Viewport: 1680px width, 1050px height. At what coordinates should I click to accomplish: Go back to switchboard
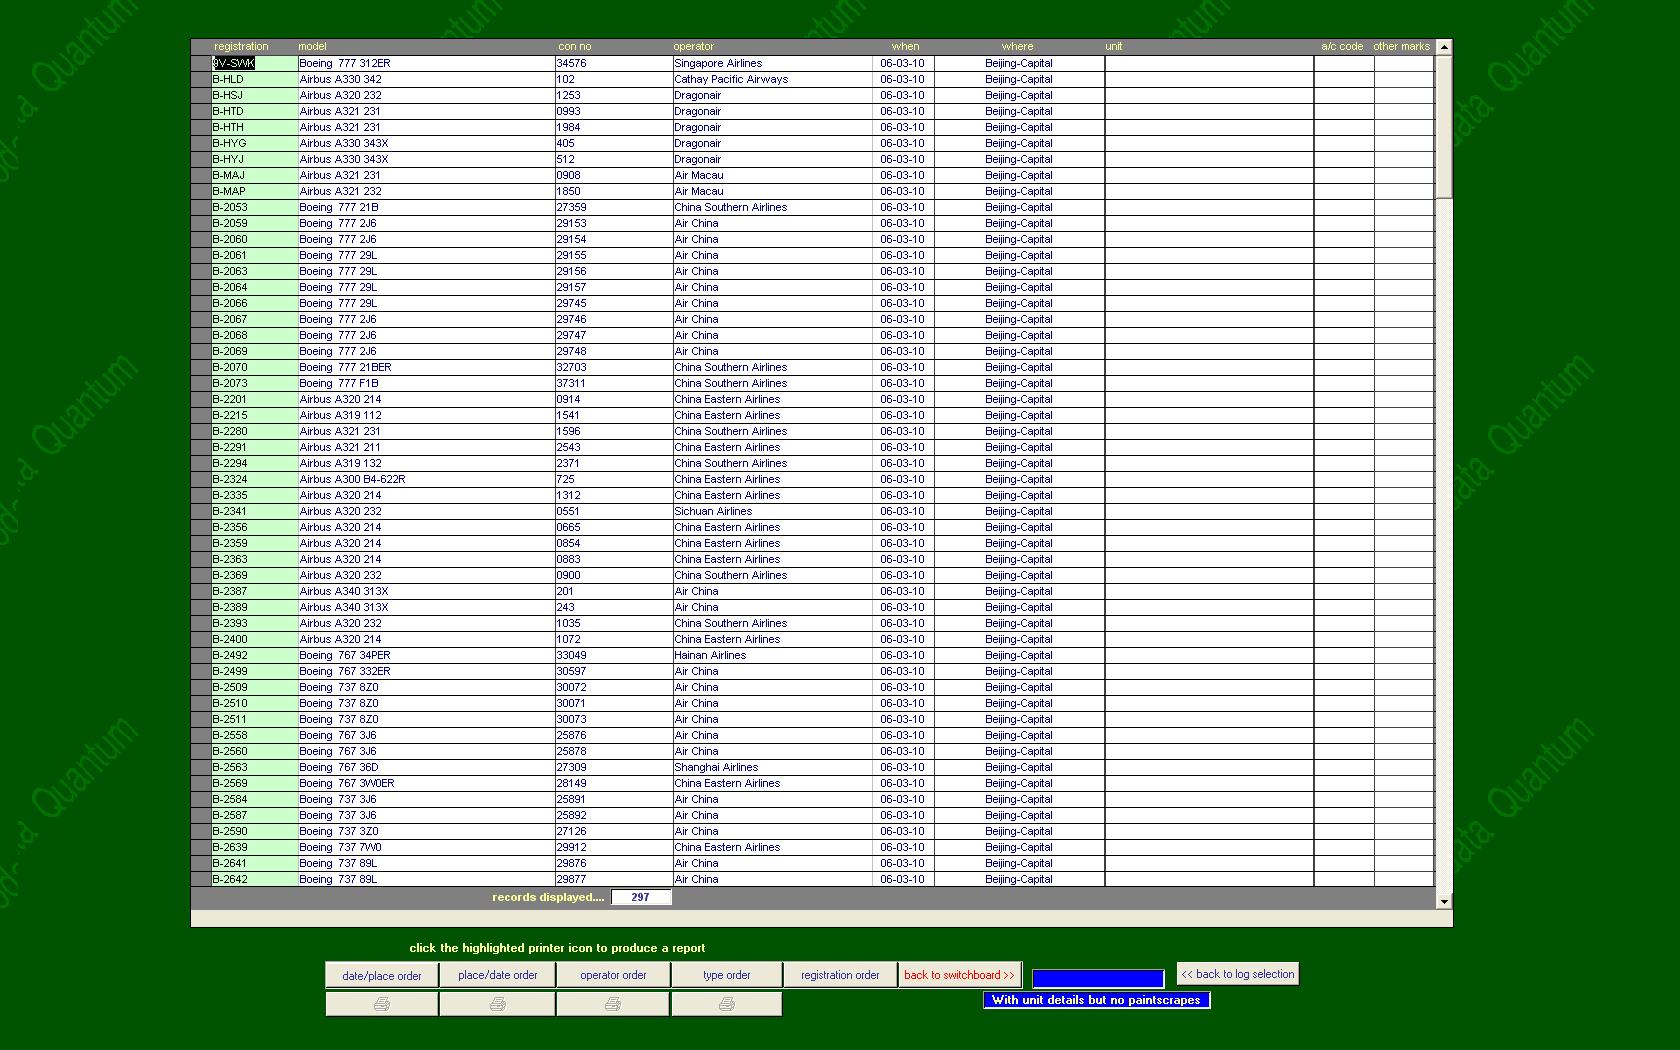[959, 975]
